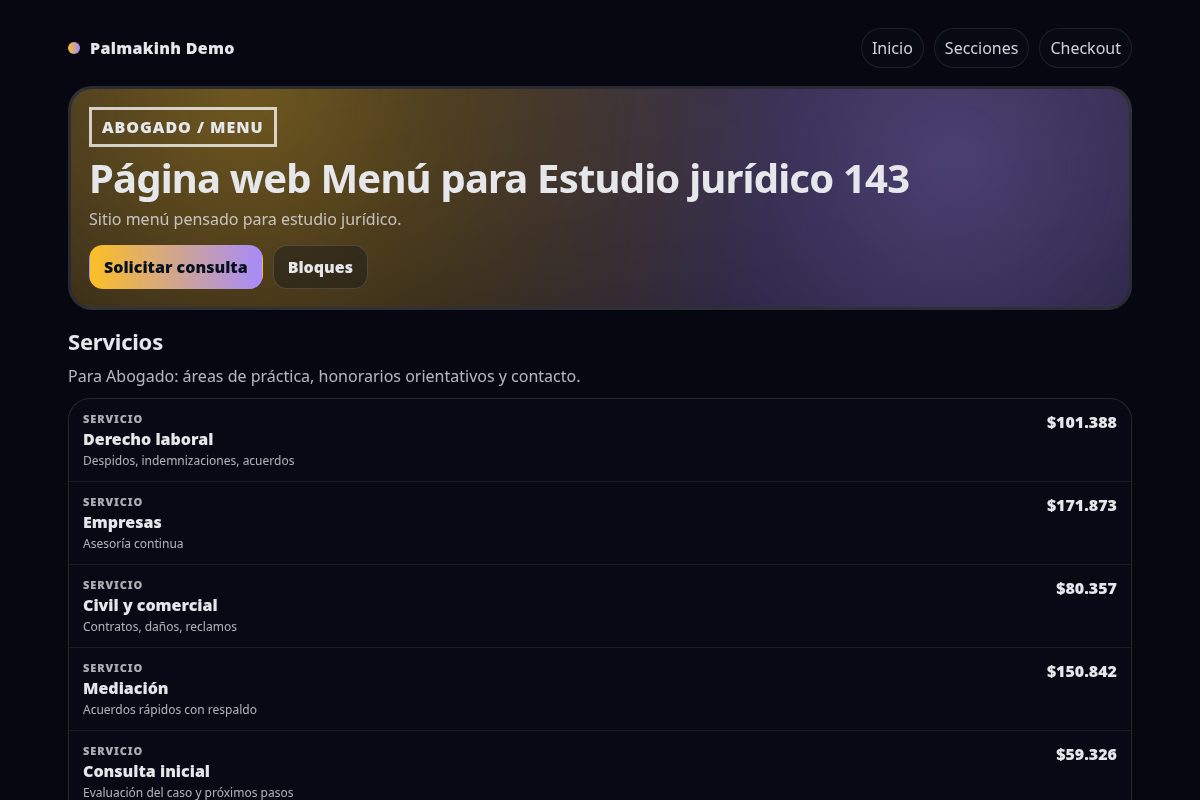Viewport: 1200px width, 800px height.
Task: Click the SERVICIO label above Consulta inicial
Action: coord(113,751)
